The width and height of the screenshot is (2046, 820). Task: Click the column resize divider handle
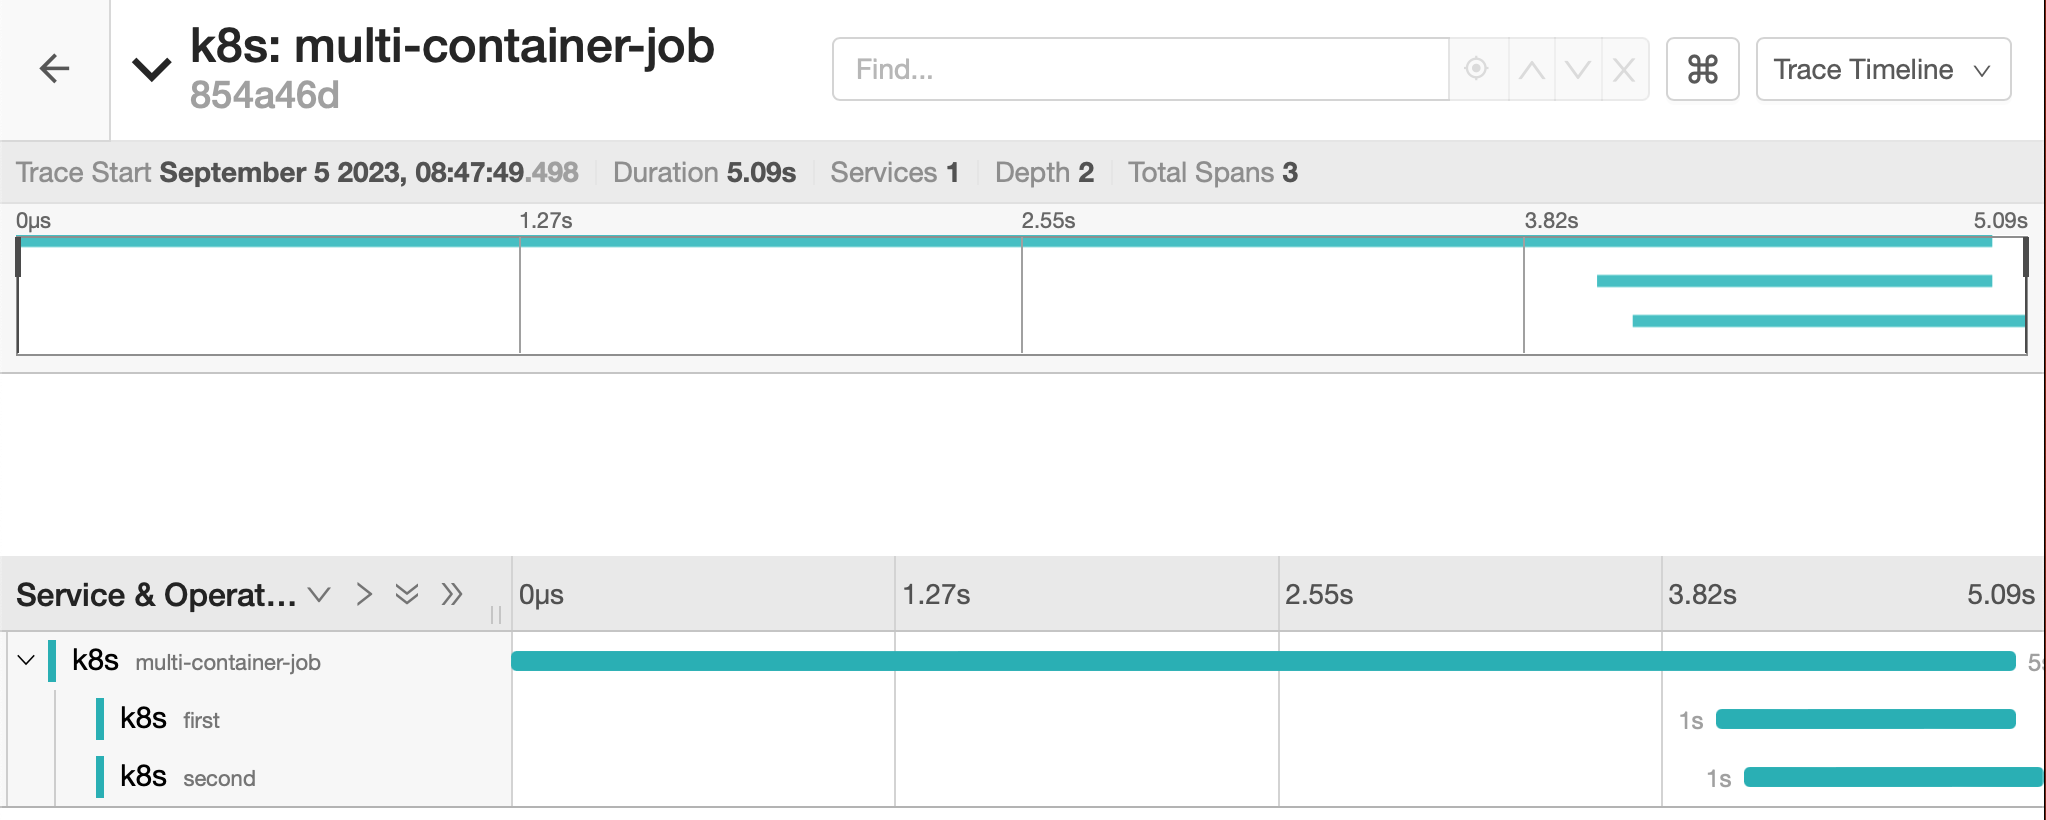pos(496,614)
